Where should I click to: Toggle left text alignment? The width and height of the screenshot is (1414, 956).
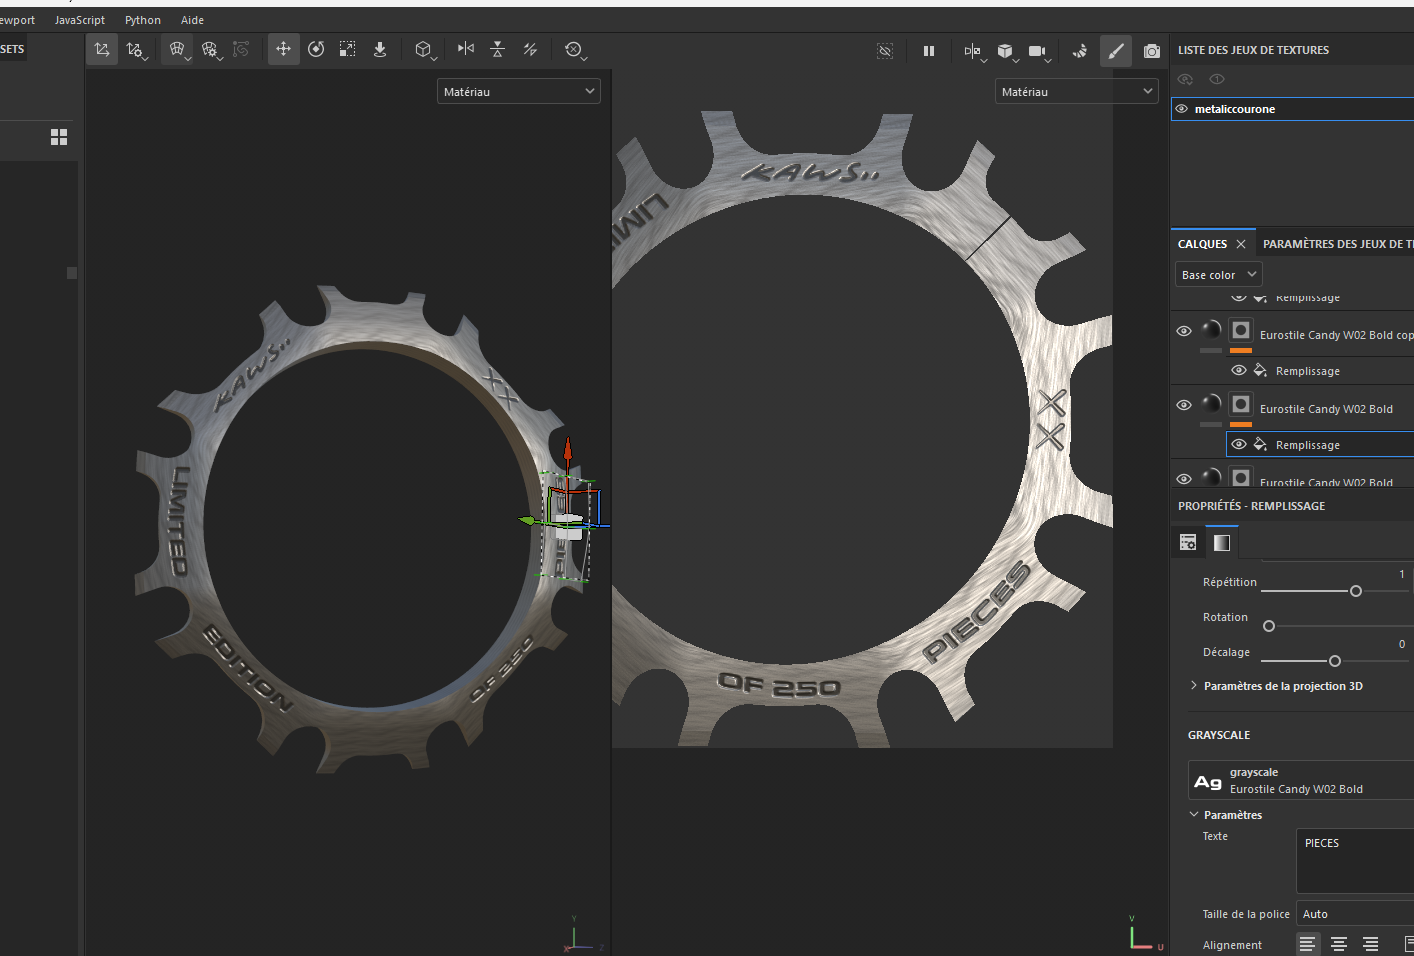point(1307,944)
